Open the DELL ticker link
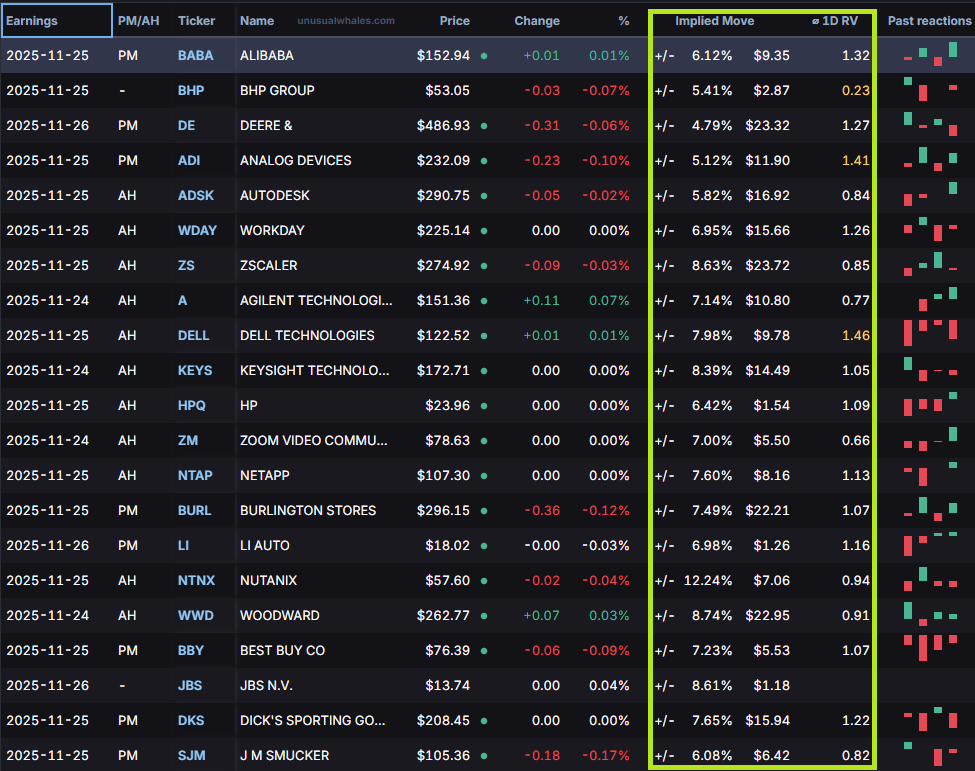Screen dimensions: 975x771 (x=193, y=335)
